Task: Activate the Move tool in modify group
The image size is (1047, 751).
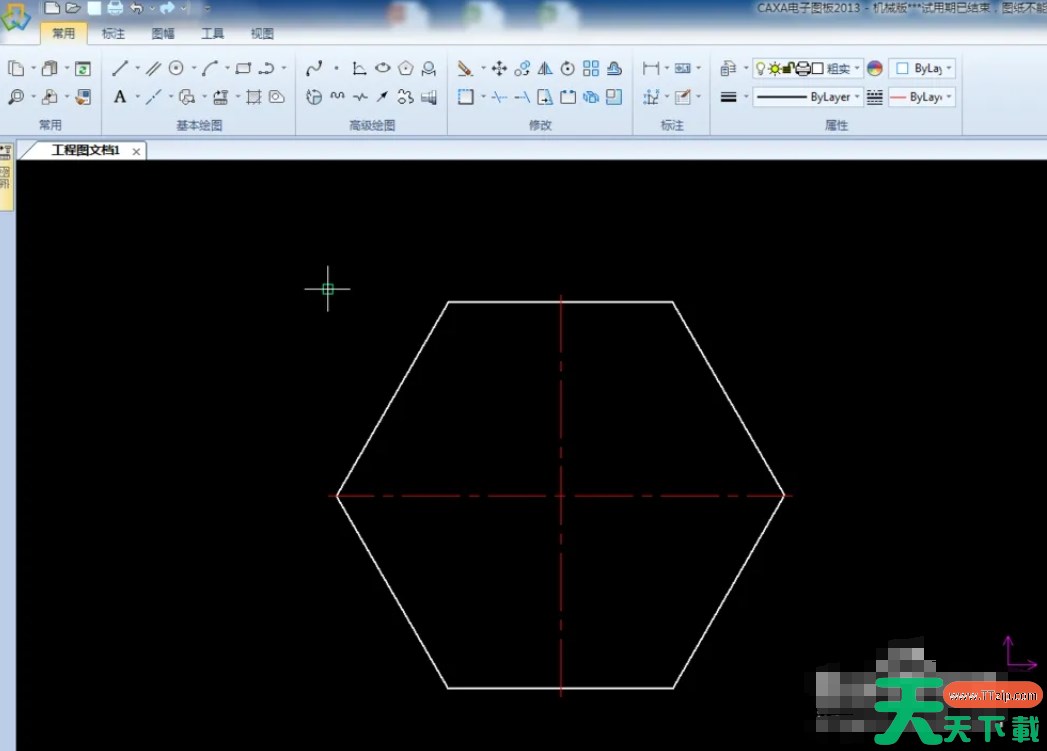Action: point(499,68)
